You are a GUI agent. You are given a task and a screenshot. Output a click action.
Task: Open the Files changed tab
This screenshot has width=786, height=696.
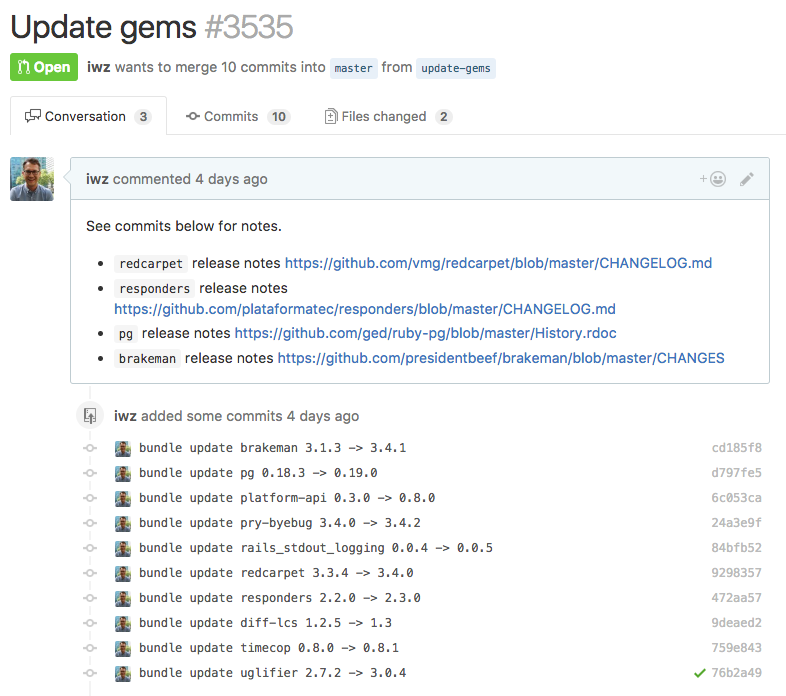coord(388,117)
